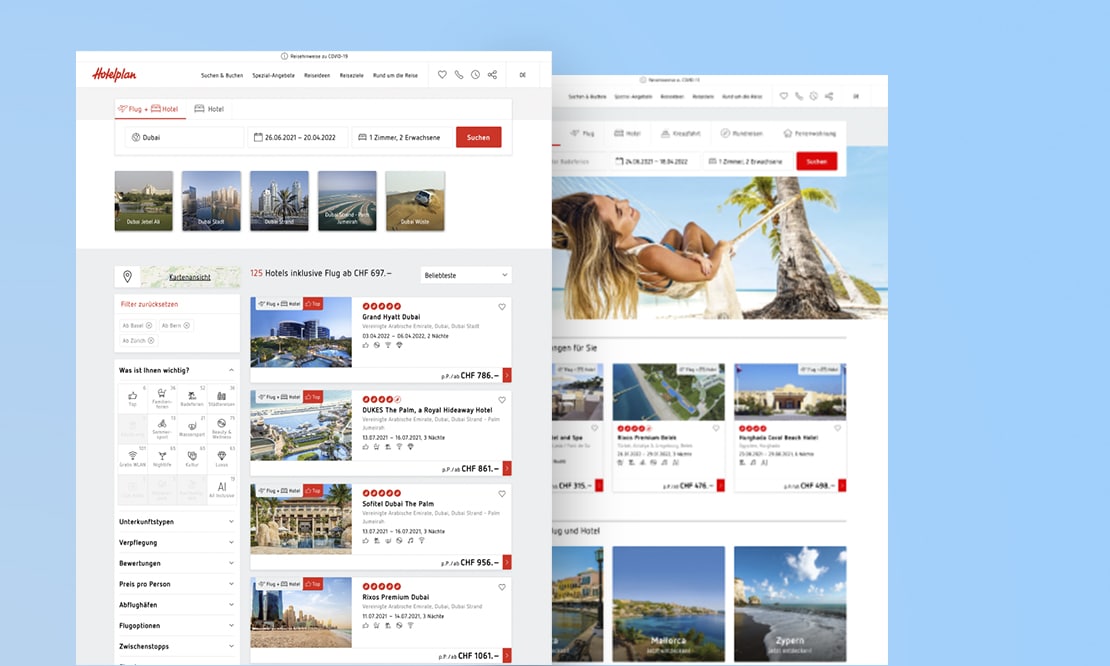Click Filter zurücksetzen link
This screenshot has height=666, width=1110.
[x=149, y=304]
